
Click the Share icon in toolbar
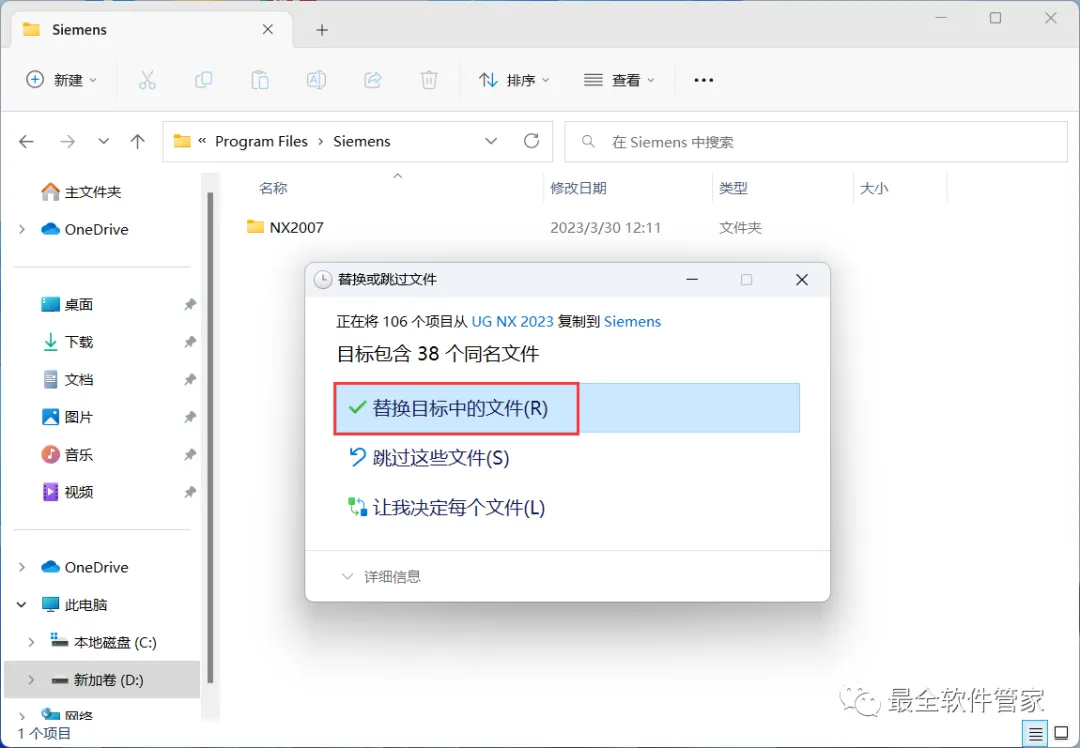(373, 80)
